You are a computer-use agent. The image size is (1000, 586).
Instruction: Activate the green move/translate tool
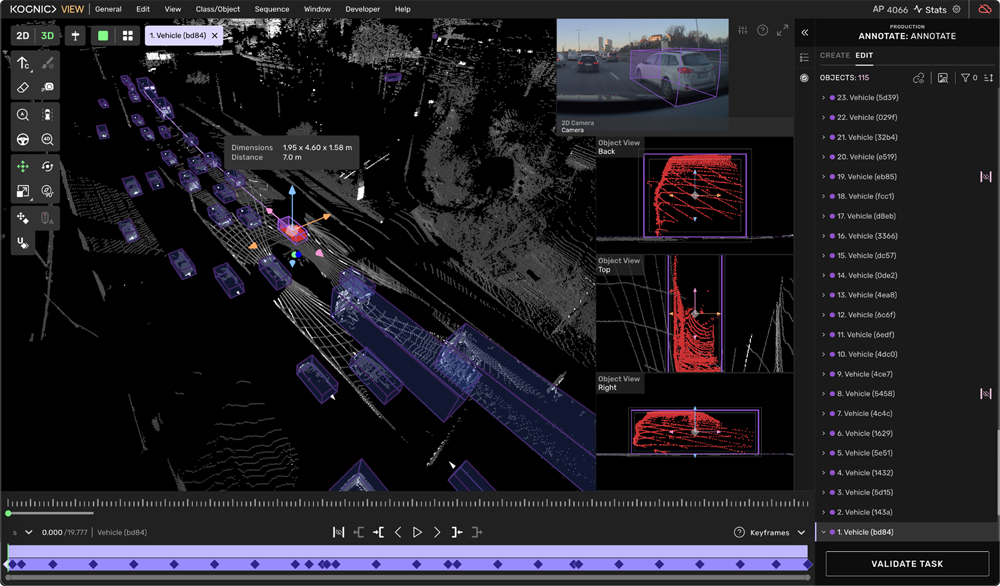[23, 166]
